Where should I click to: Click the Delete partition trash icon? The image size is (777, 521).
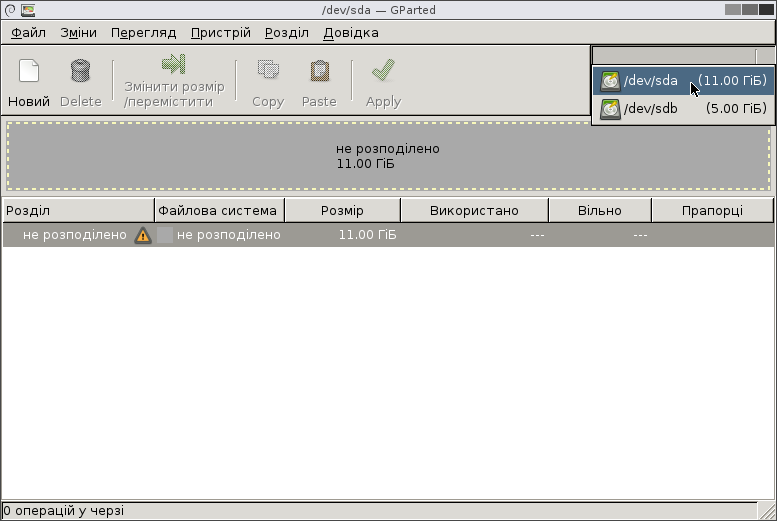tap(80, 71)
